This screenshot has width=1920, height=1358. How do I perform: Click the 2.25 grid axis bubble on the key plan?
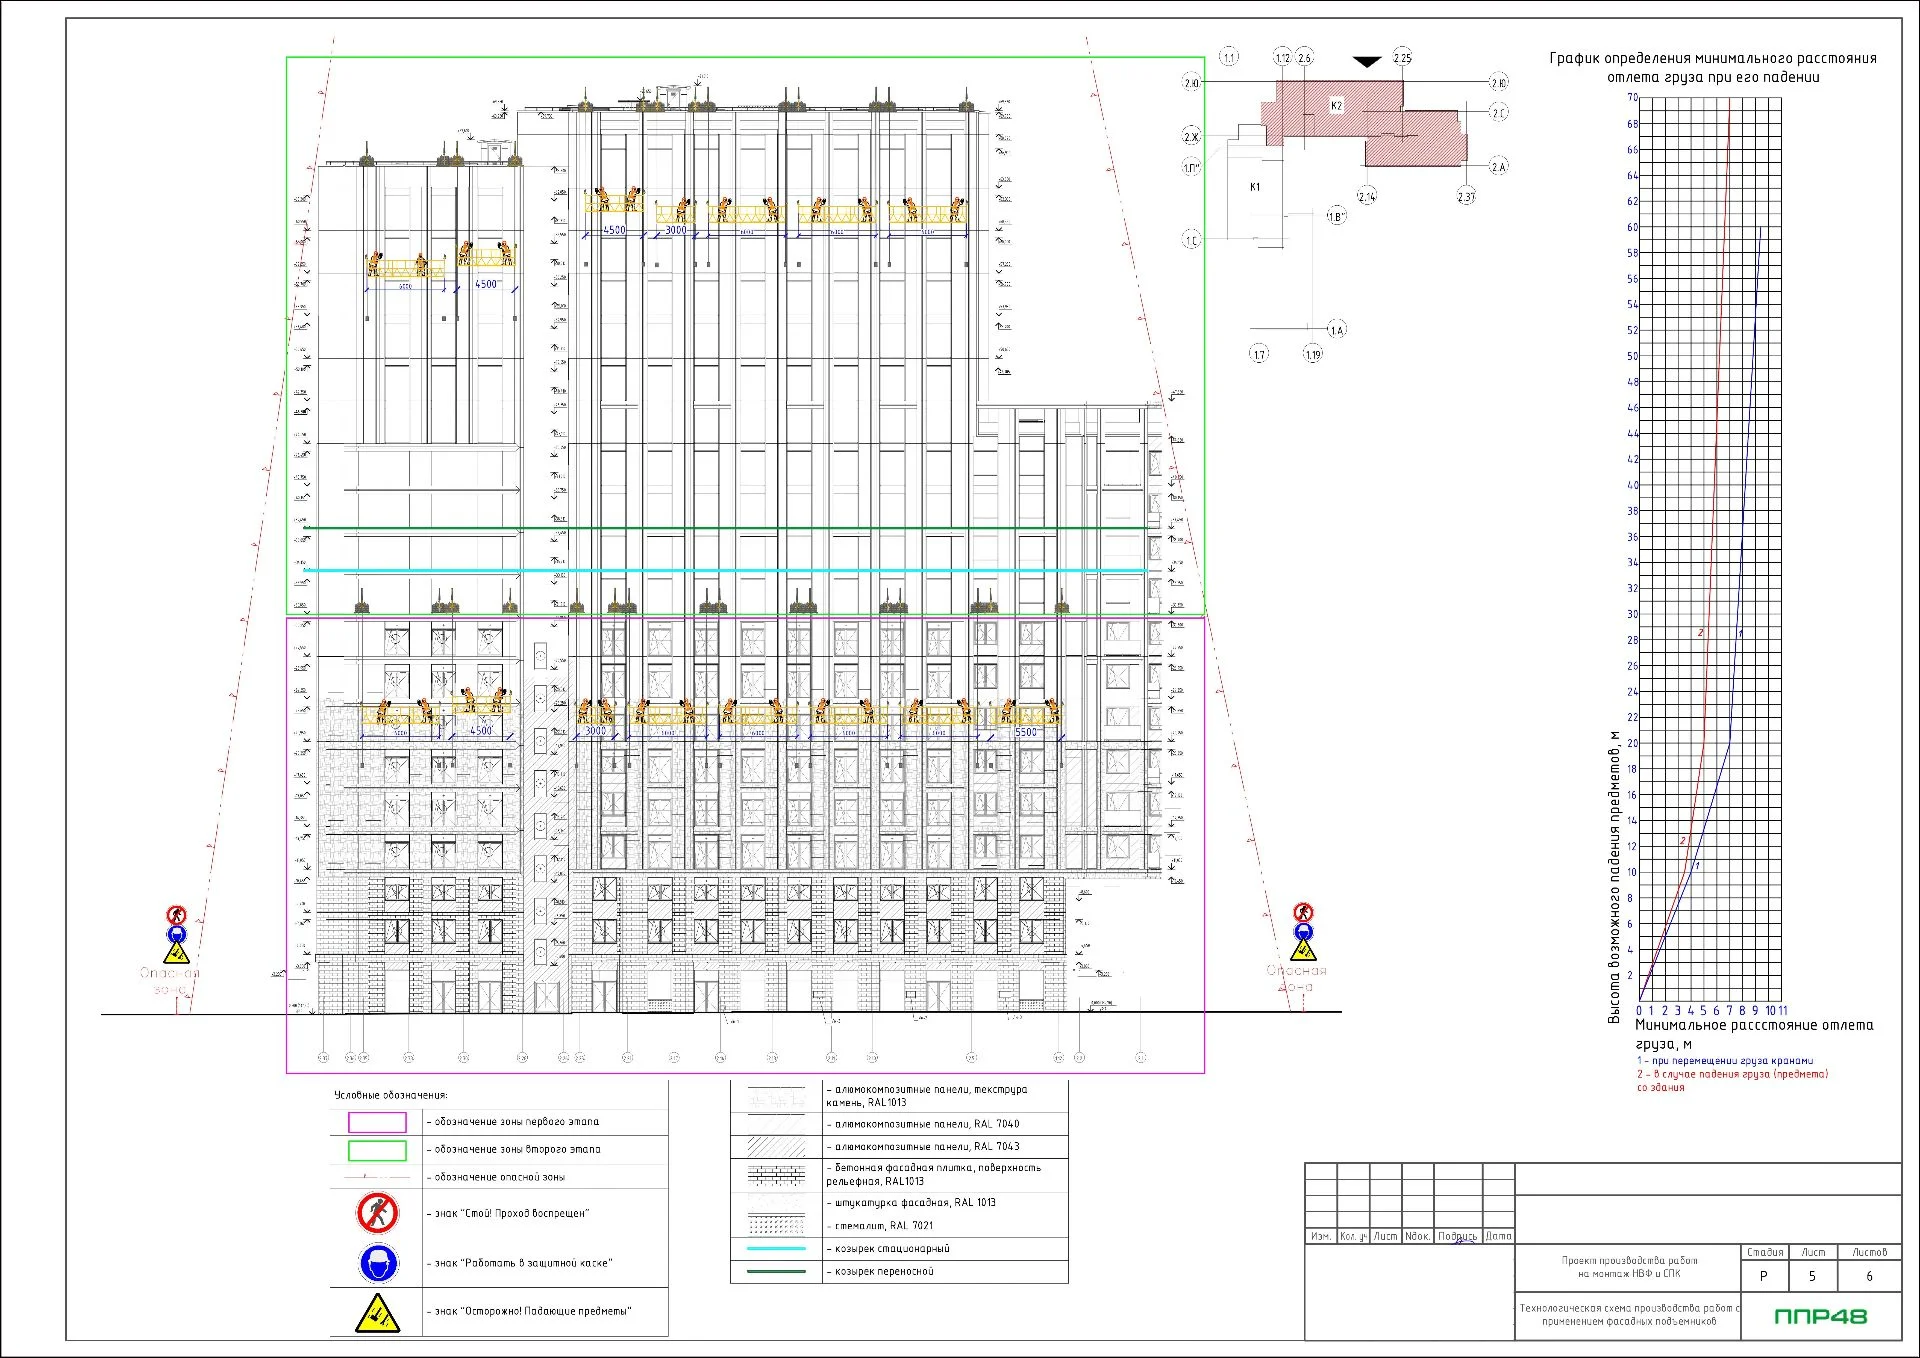tap(1402, 58)
